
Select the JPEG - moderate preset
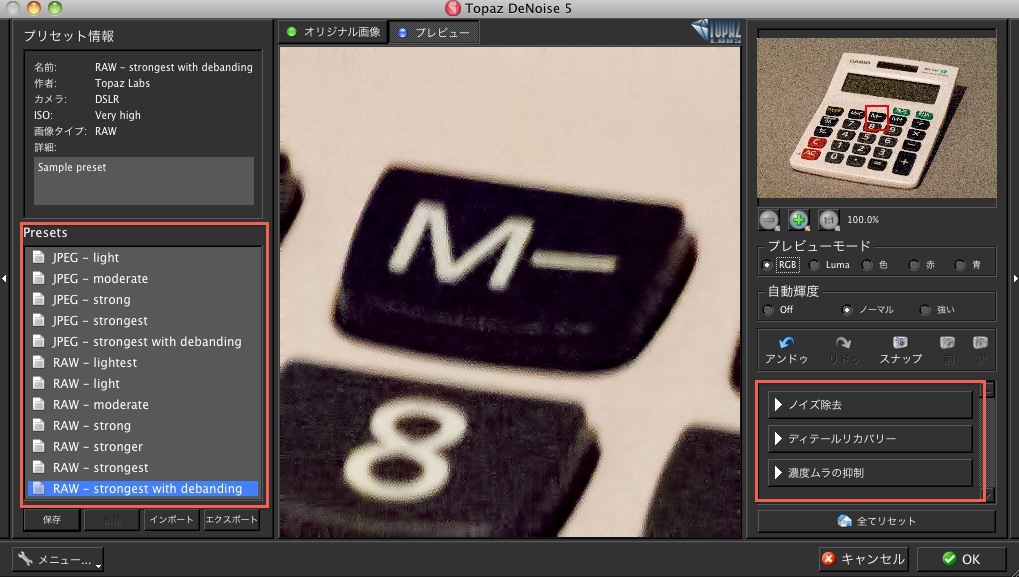(100, 279)
